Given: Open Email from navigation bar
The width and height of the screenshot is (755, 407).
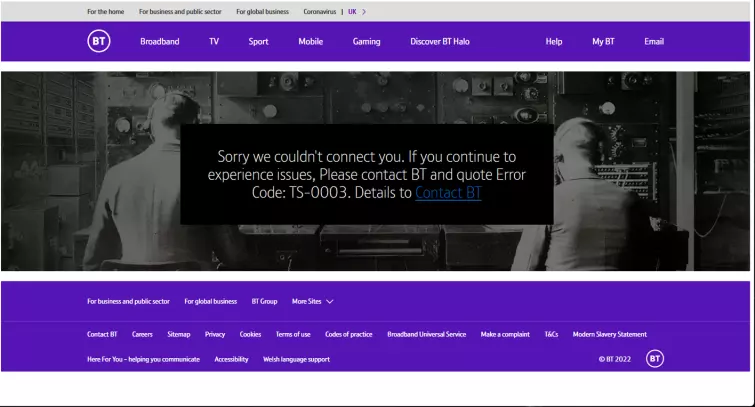Looking at the screenshot, I should coord(654,41).
